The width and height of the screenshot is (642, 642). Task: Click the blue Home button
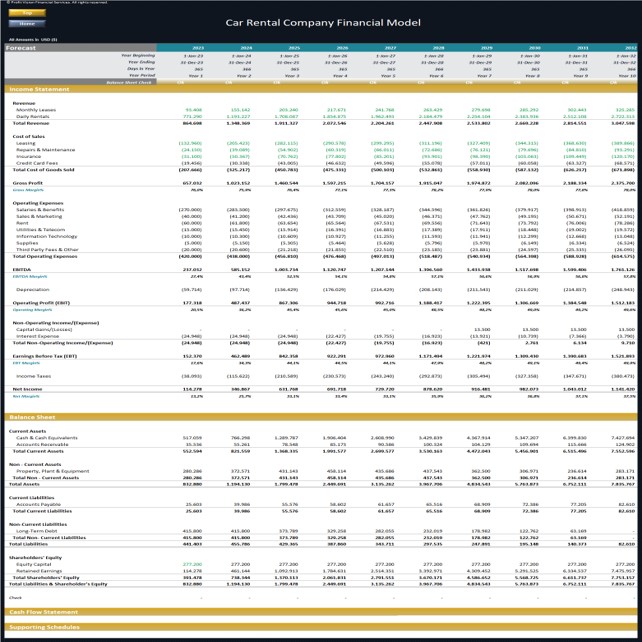click(27, 23)
